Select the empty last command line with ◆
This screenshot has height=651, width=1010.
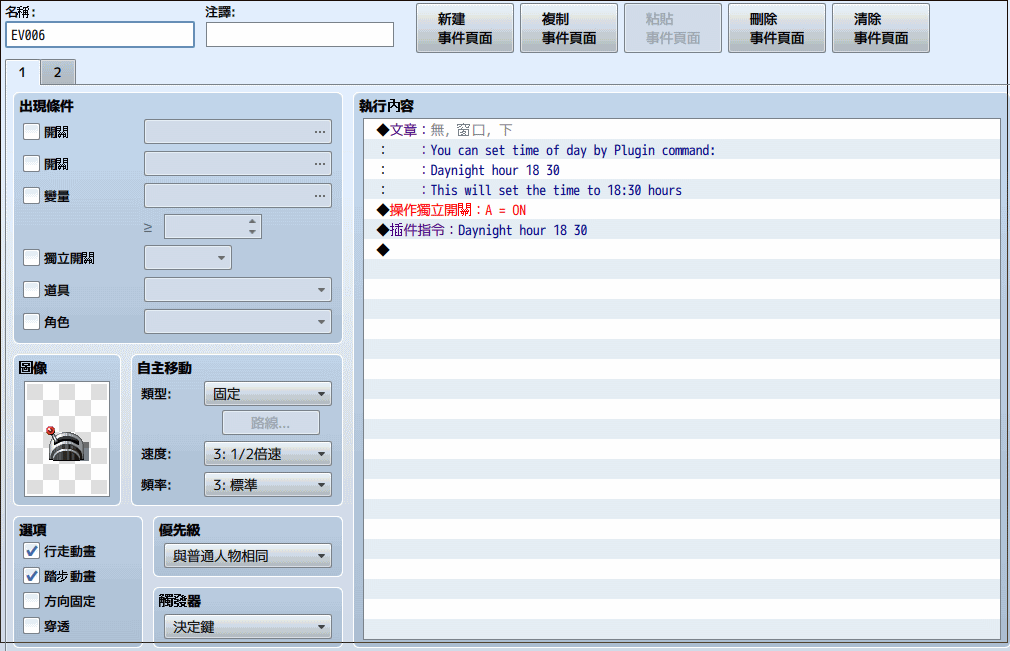[x=681, y=250]
